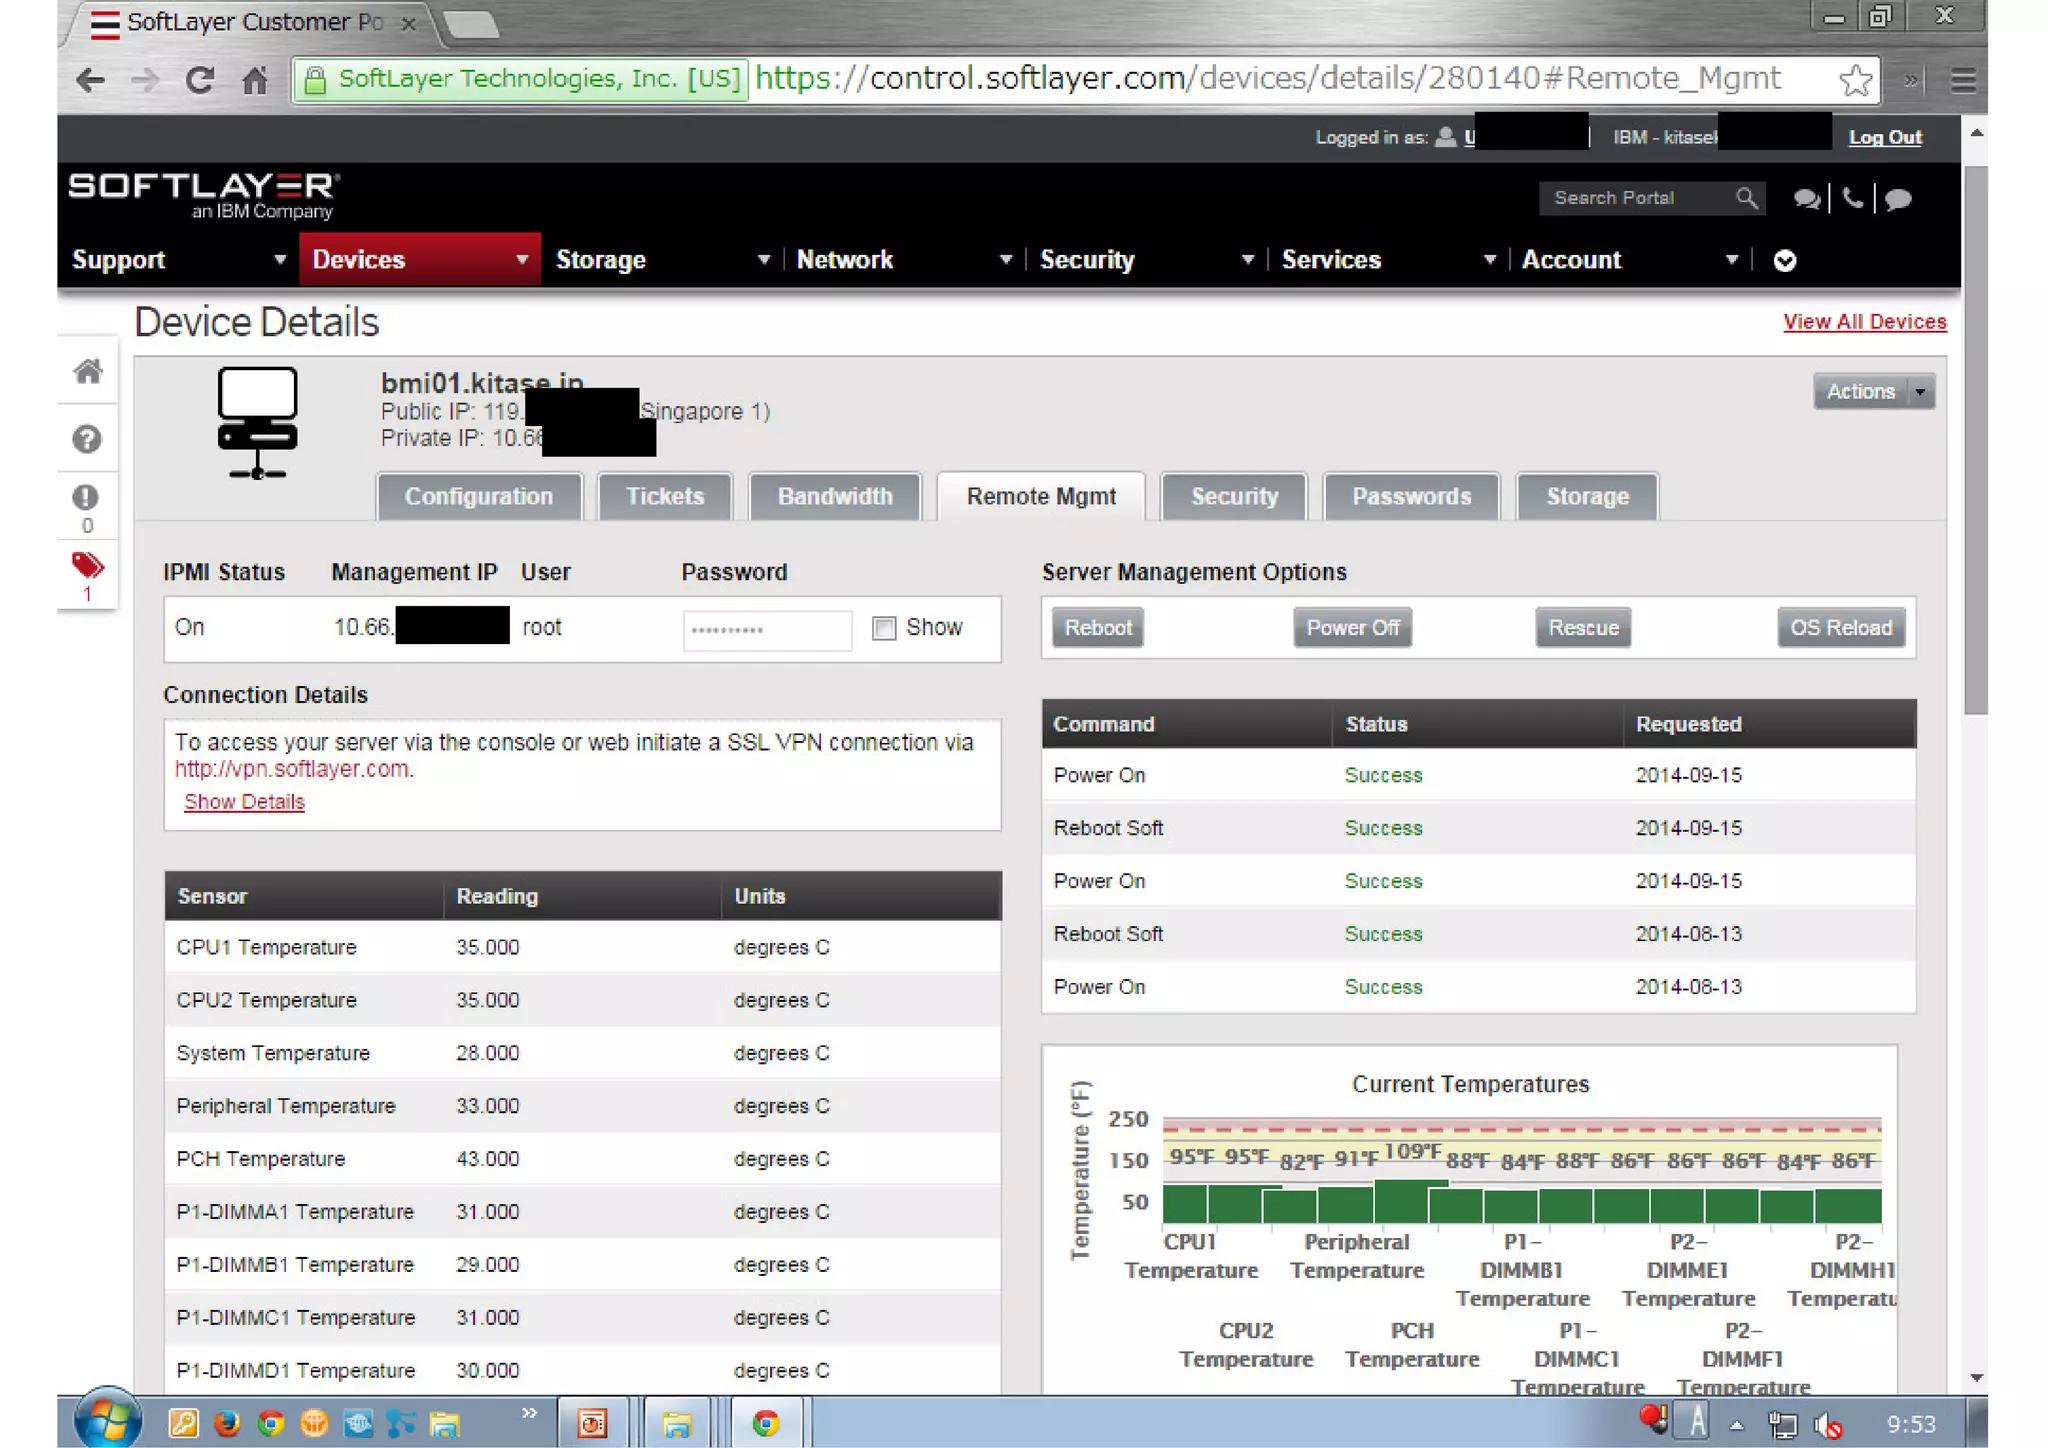Click the OS Reload button

pos(1841,628)
